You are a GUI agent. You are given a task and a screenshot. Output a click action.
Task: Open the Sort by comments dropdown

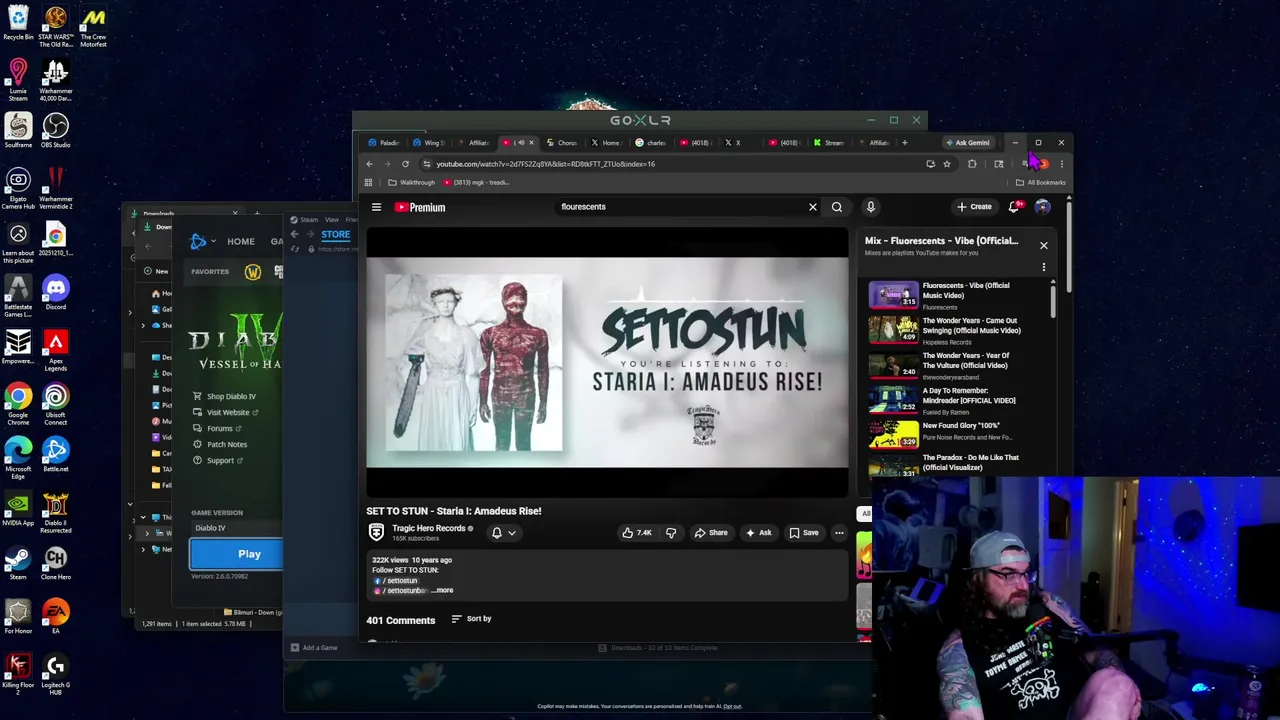(471, 619)
